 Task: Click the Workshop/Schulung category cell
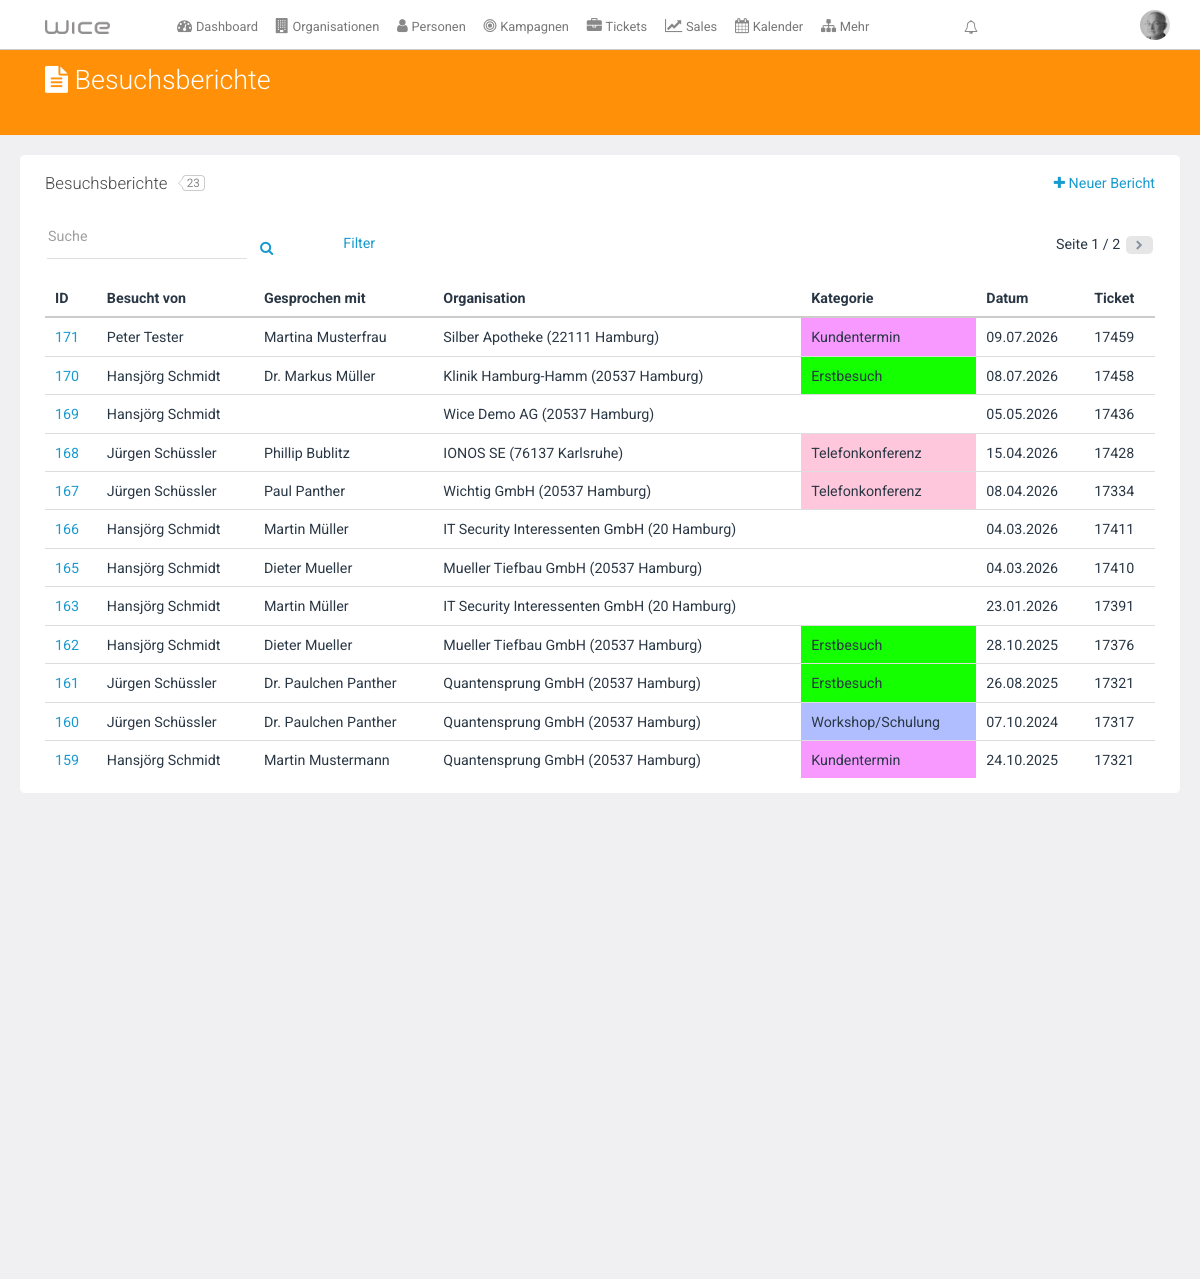tap(888, 722)
